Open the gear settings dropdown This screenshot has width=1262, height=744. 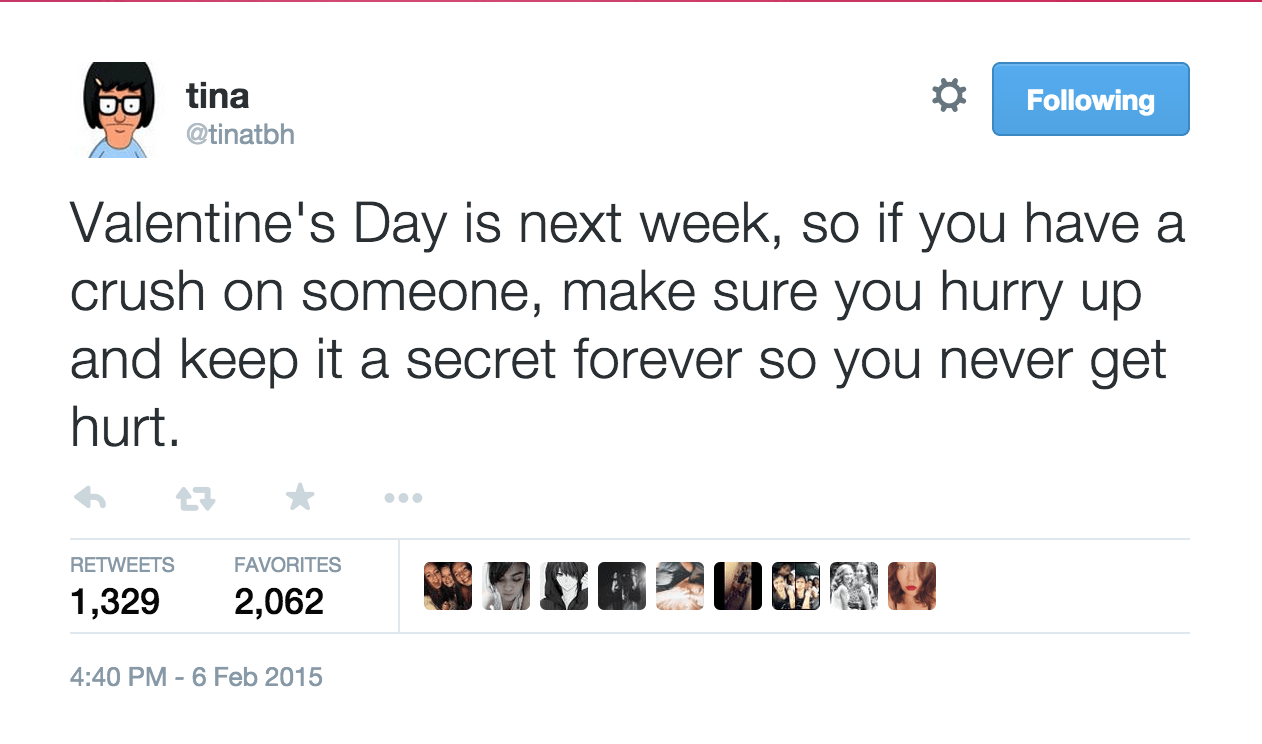click(x=949, y=96)
